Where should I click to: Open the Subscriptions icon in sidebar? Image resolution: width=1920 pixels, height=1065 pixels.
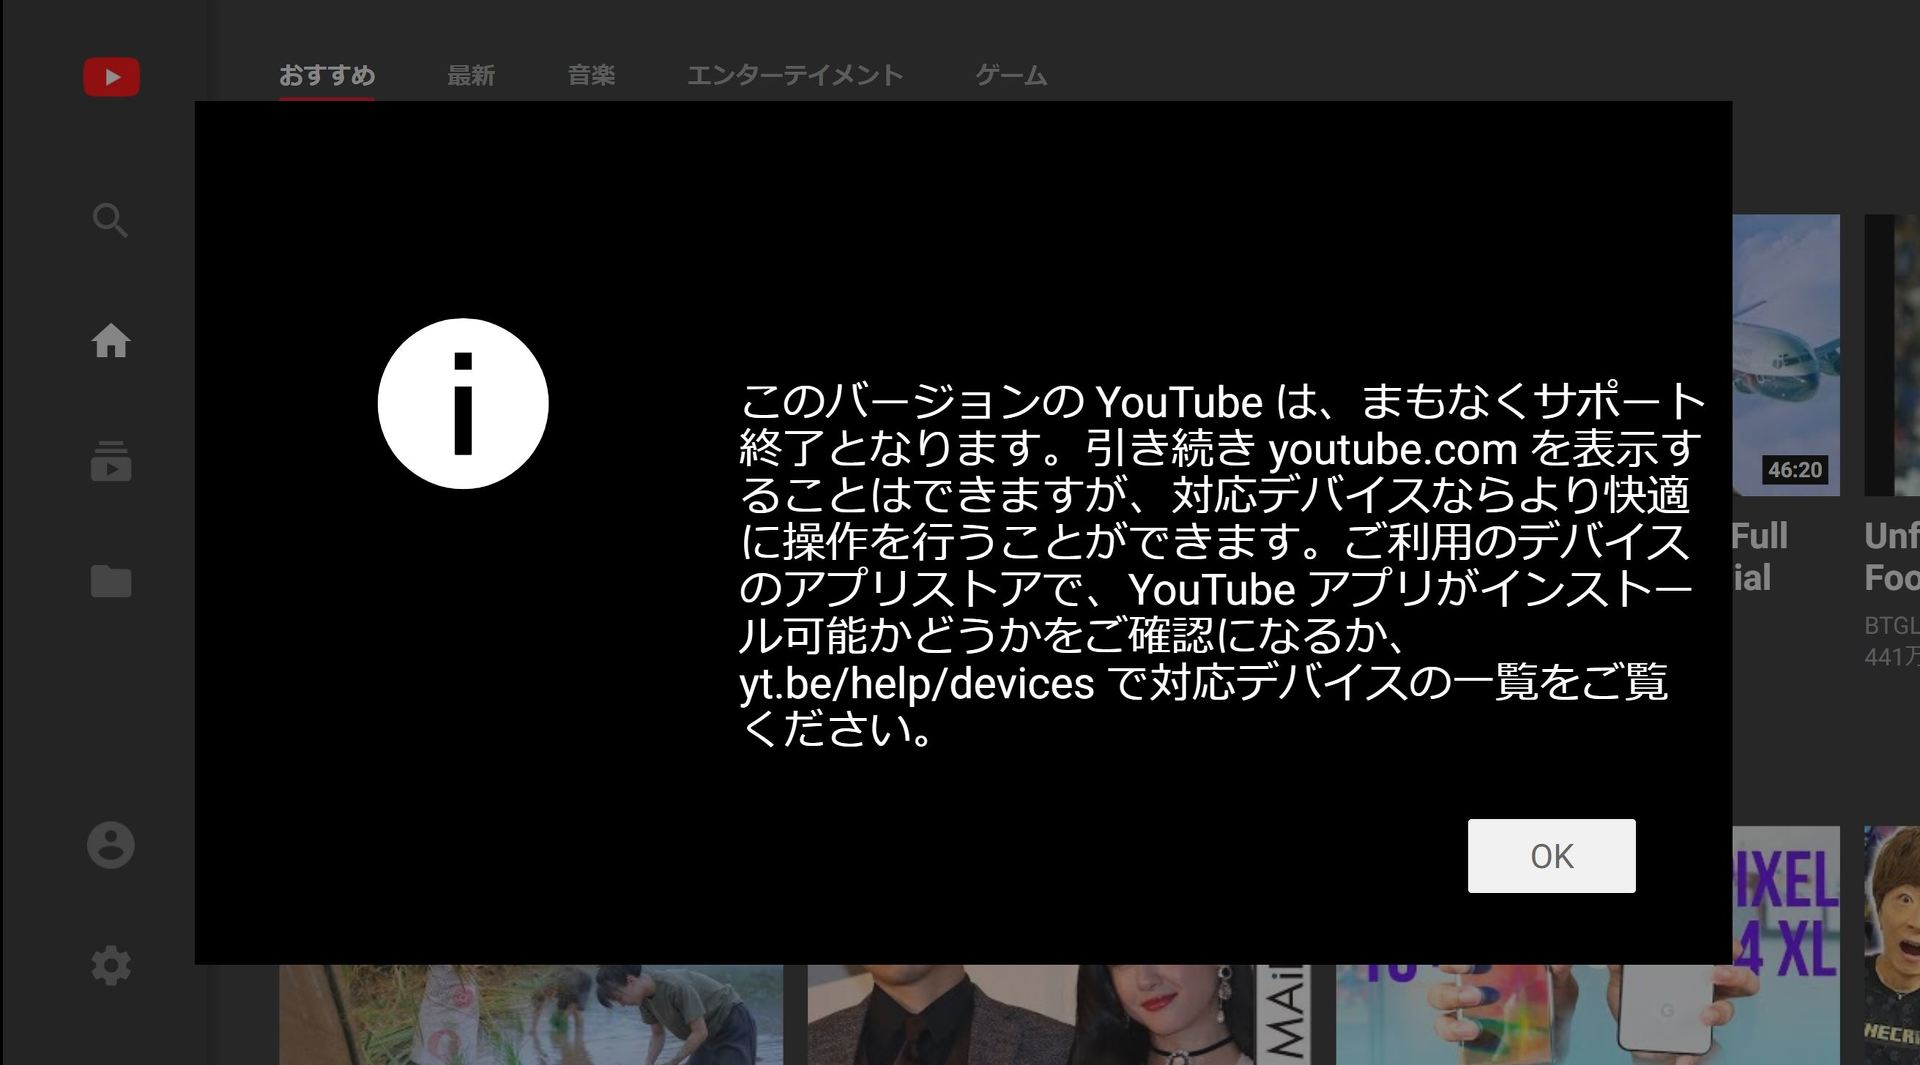click(111, 461)
